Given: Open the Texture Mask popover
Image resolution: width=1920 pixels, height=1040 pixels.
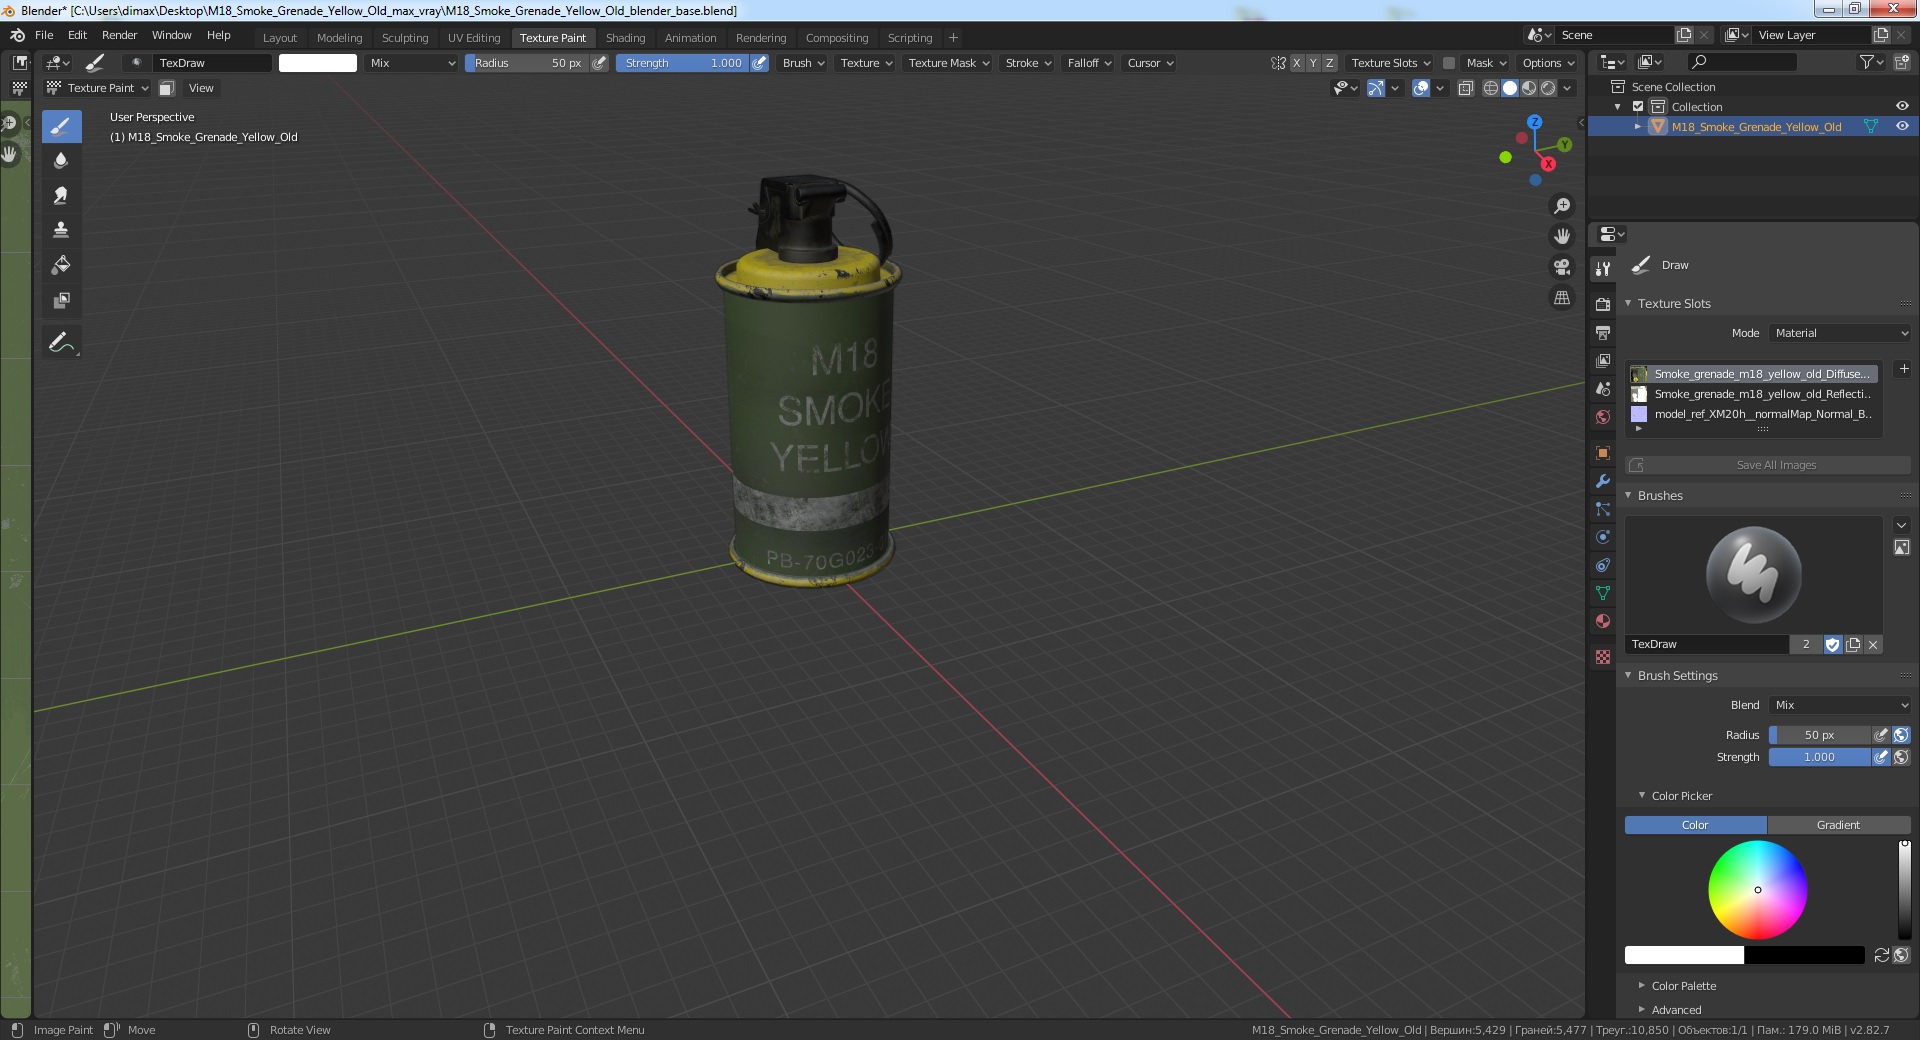Looking at the screenshot, I should click(x=948, y=62).
